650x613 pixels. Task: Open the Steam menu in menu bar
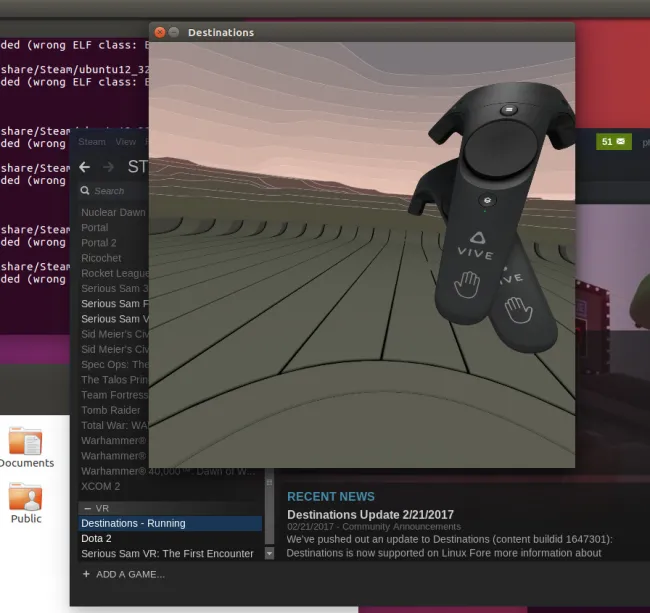pos(92,142)
